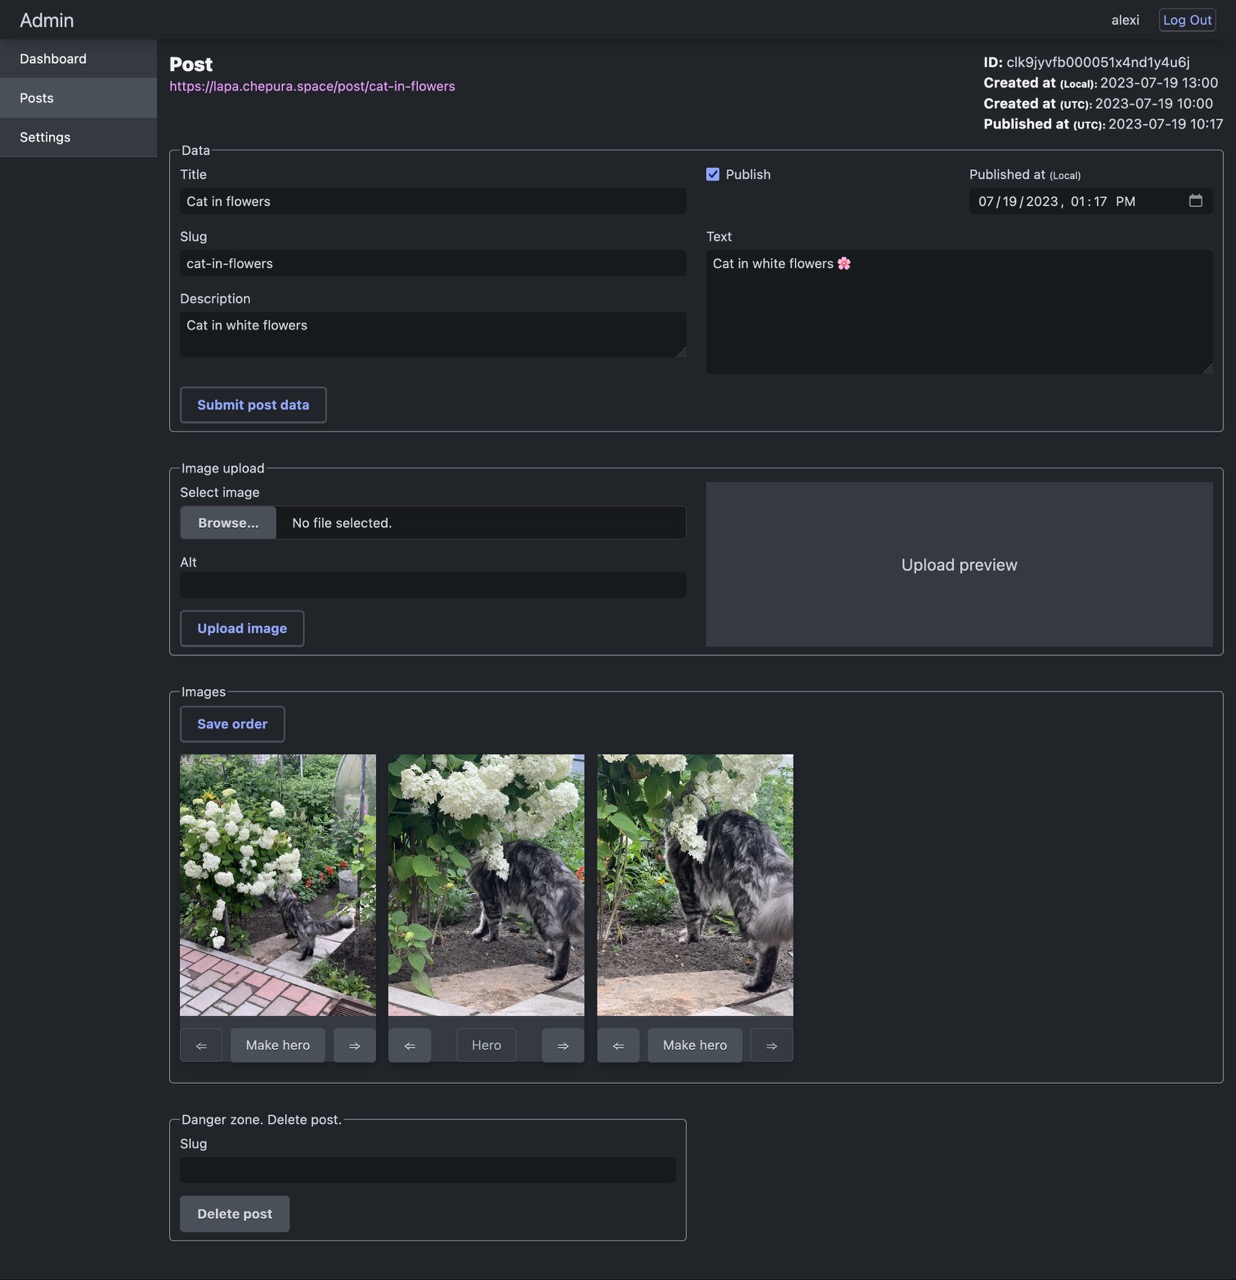1236x1280 pixels.
Task: Click the Upload image button
Action: (x=241, y=628)
